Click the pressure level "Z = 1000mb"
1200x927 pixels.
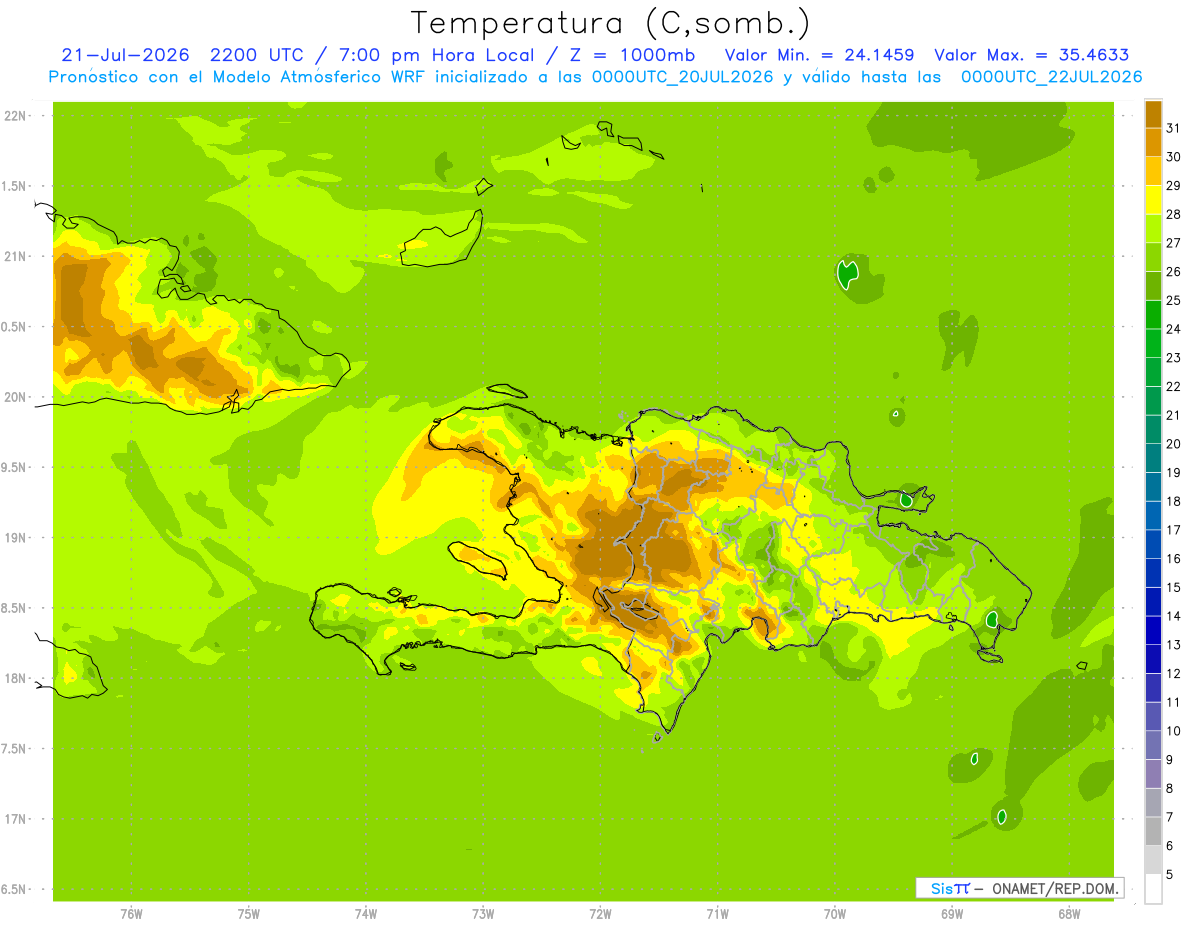point(632,55)
